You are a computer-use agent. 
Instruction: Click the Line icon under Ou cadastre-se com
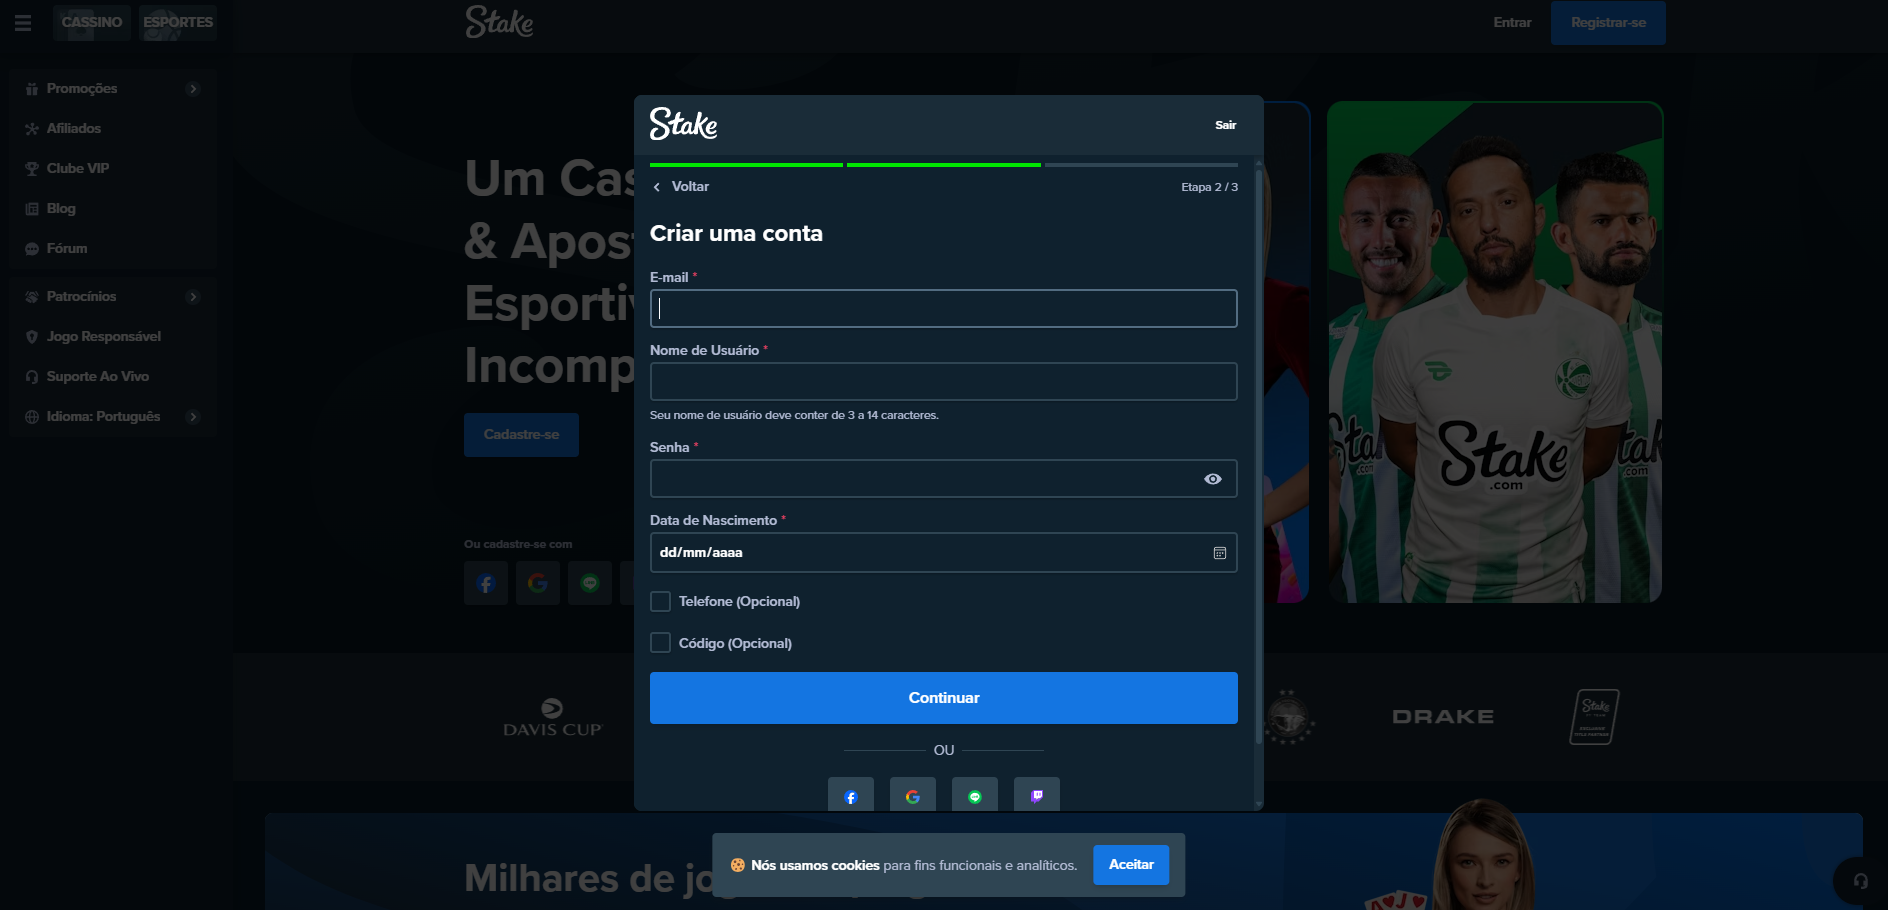tap(590, 583)
